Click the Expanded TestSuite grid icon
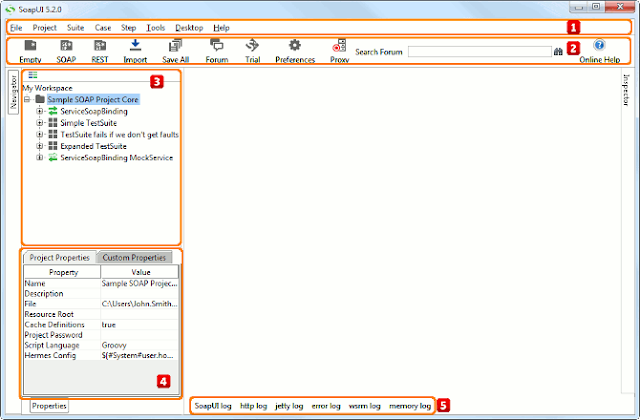 coord(53,146)
